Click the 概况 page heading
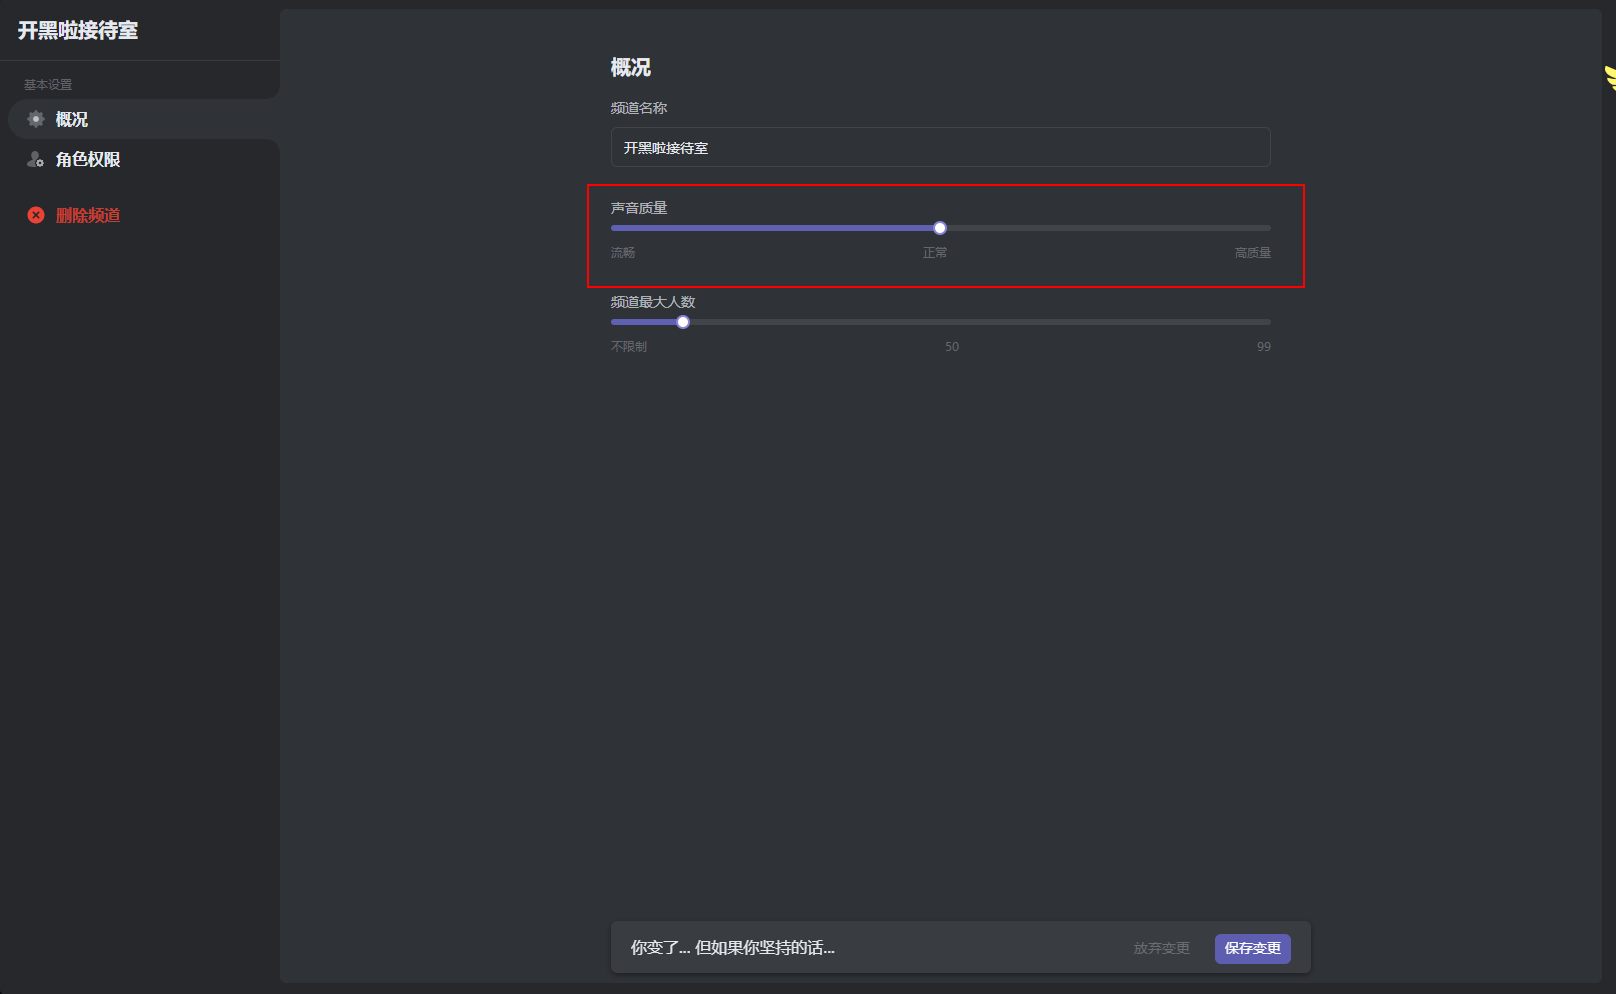 [631, 67]
